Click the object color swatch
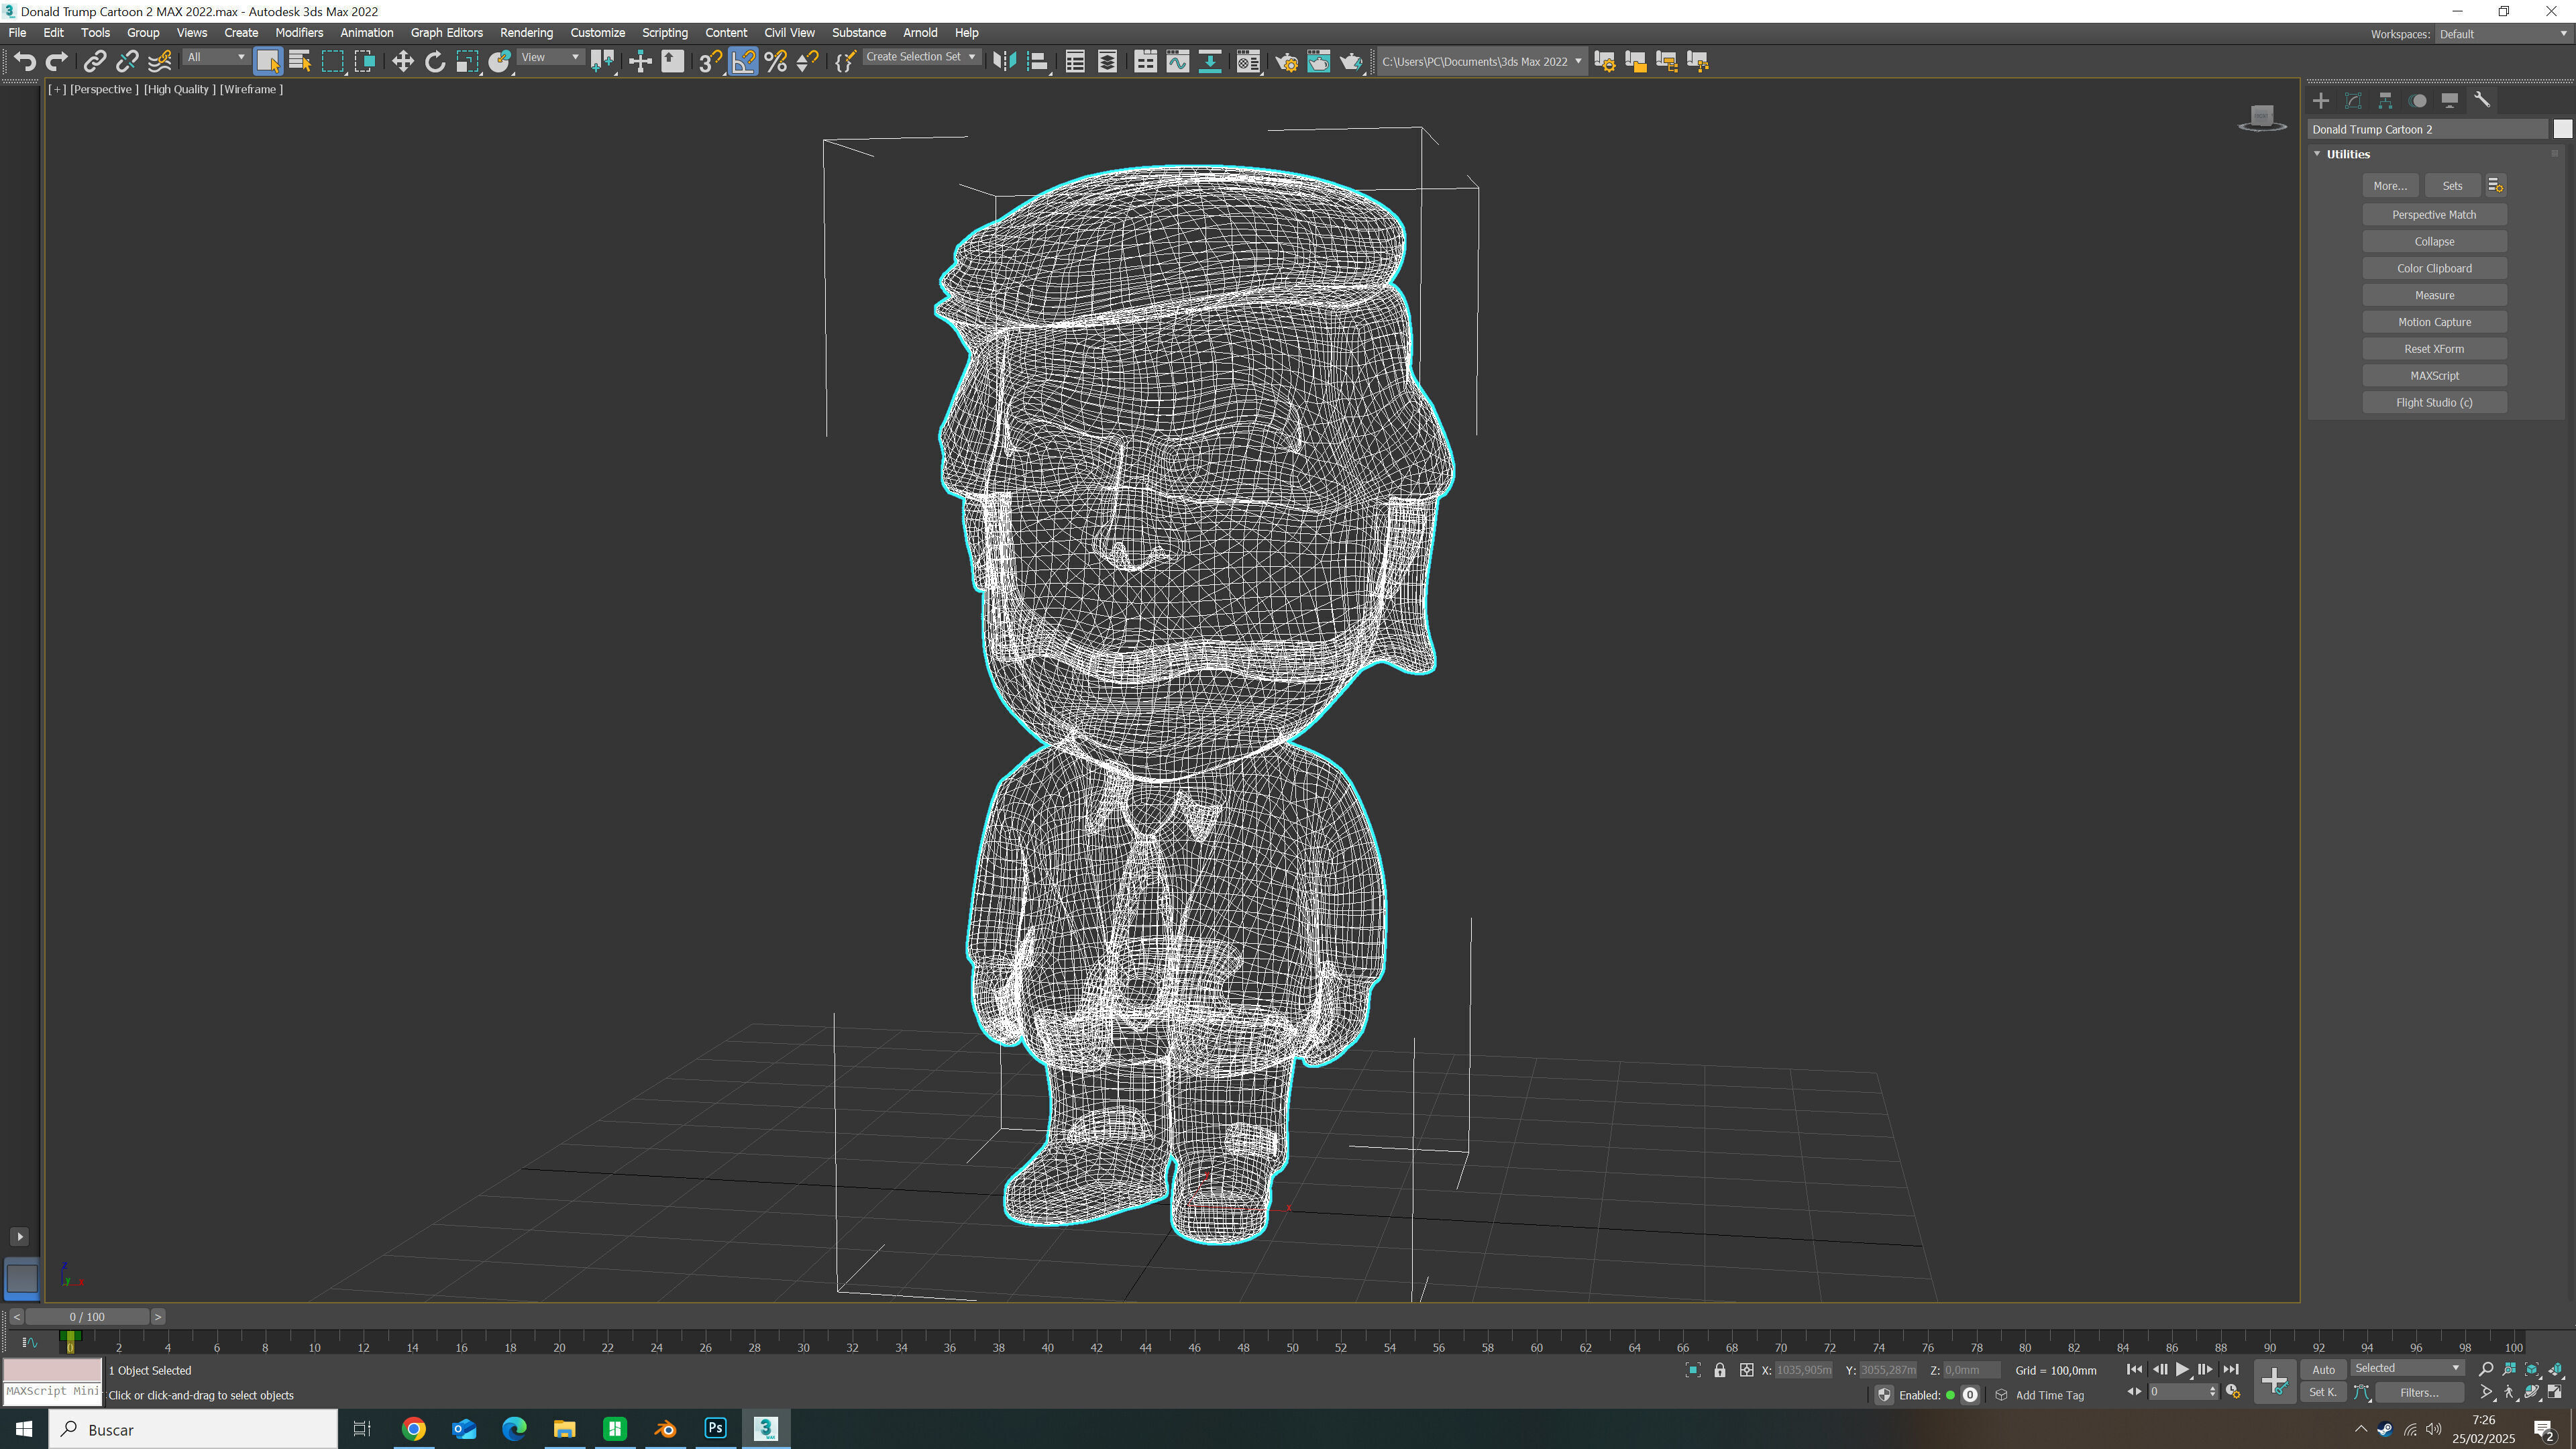Screen dimensions: 2576x1449 click(x=2562, y=129)
